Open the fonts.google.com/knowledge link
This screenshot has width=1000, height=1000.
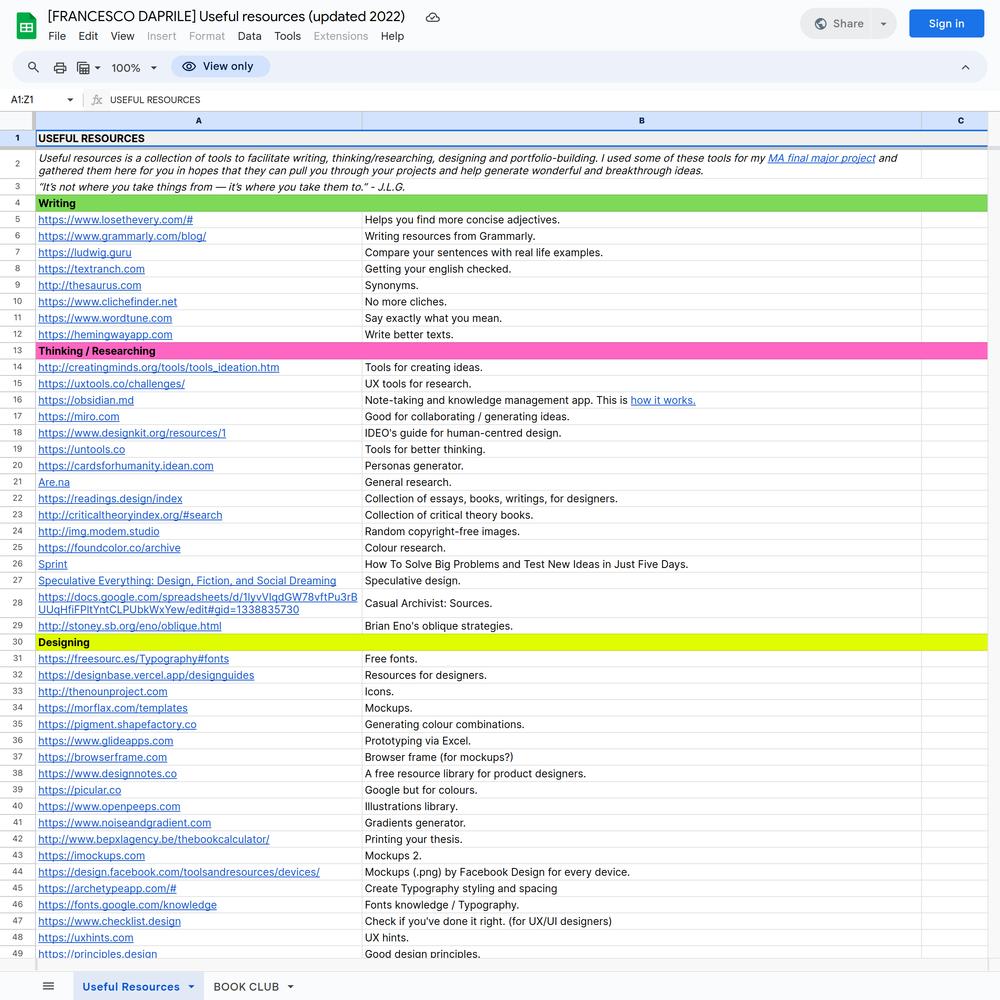pyautogui.click(x=128, y=905)
